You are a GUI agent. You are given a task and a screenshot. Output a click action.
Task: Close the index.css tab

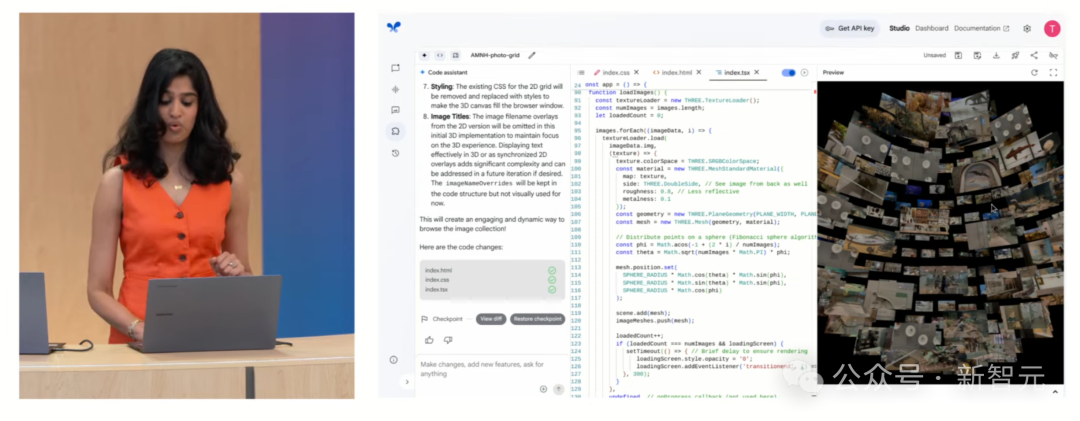[636, 72]
